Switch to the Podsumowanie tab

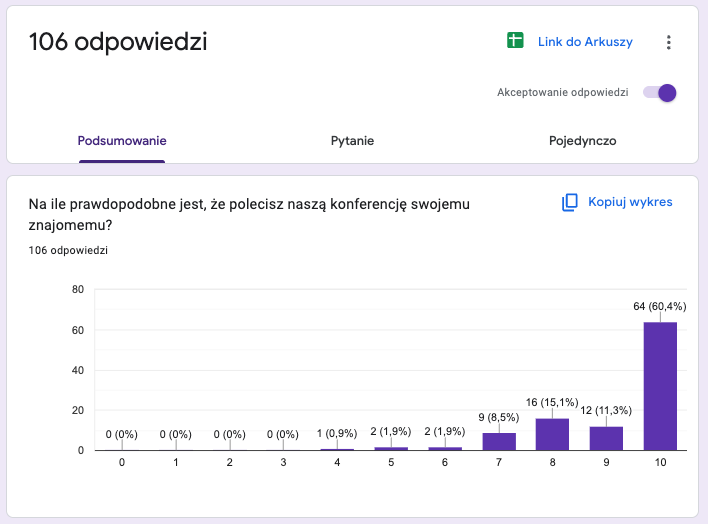[x=122, y=141]
